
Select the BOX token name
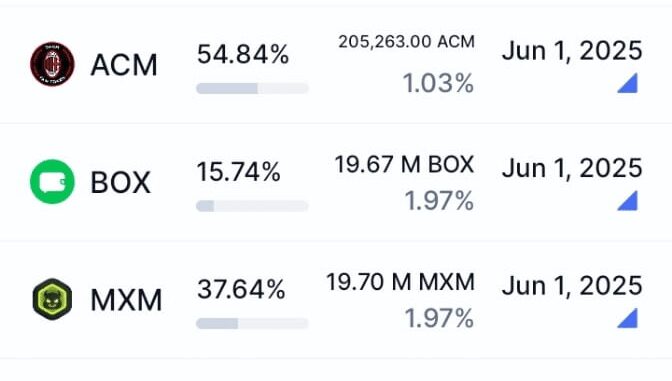coord(120,183)
